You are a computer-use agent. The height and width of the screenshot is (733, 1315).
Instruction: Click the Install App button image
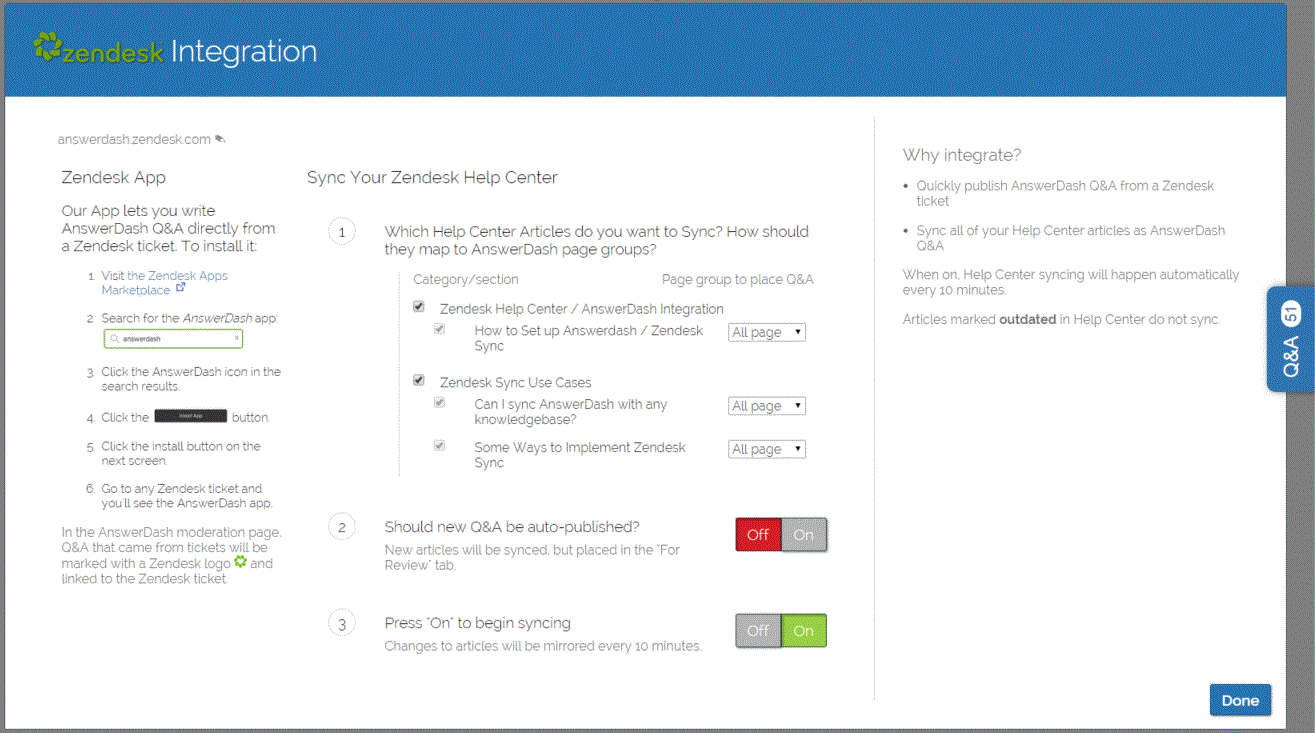191,416
